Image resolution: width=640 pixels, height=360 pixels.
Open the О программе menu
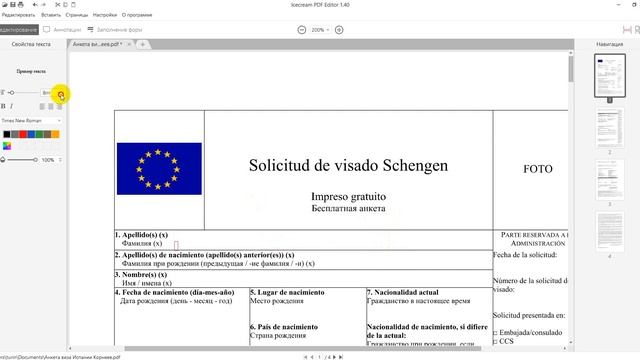pyautogui.click(x=137, y=15)
